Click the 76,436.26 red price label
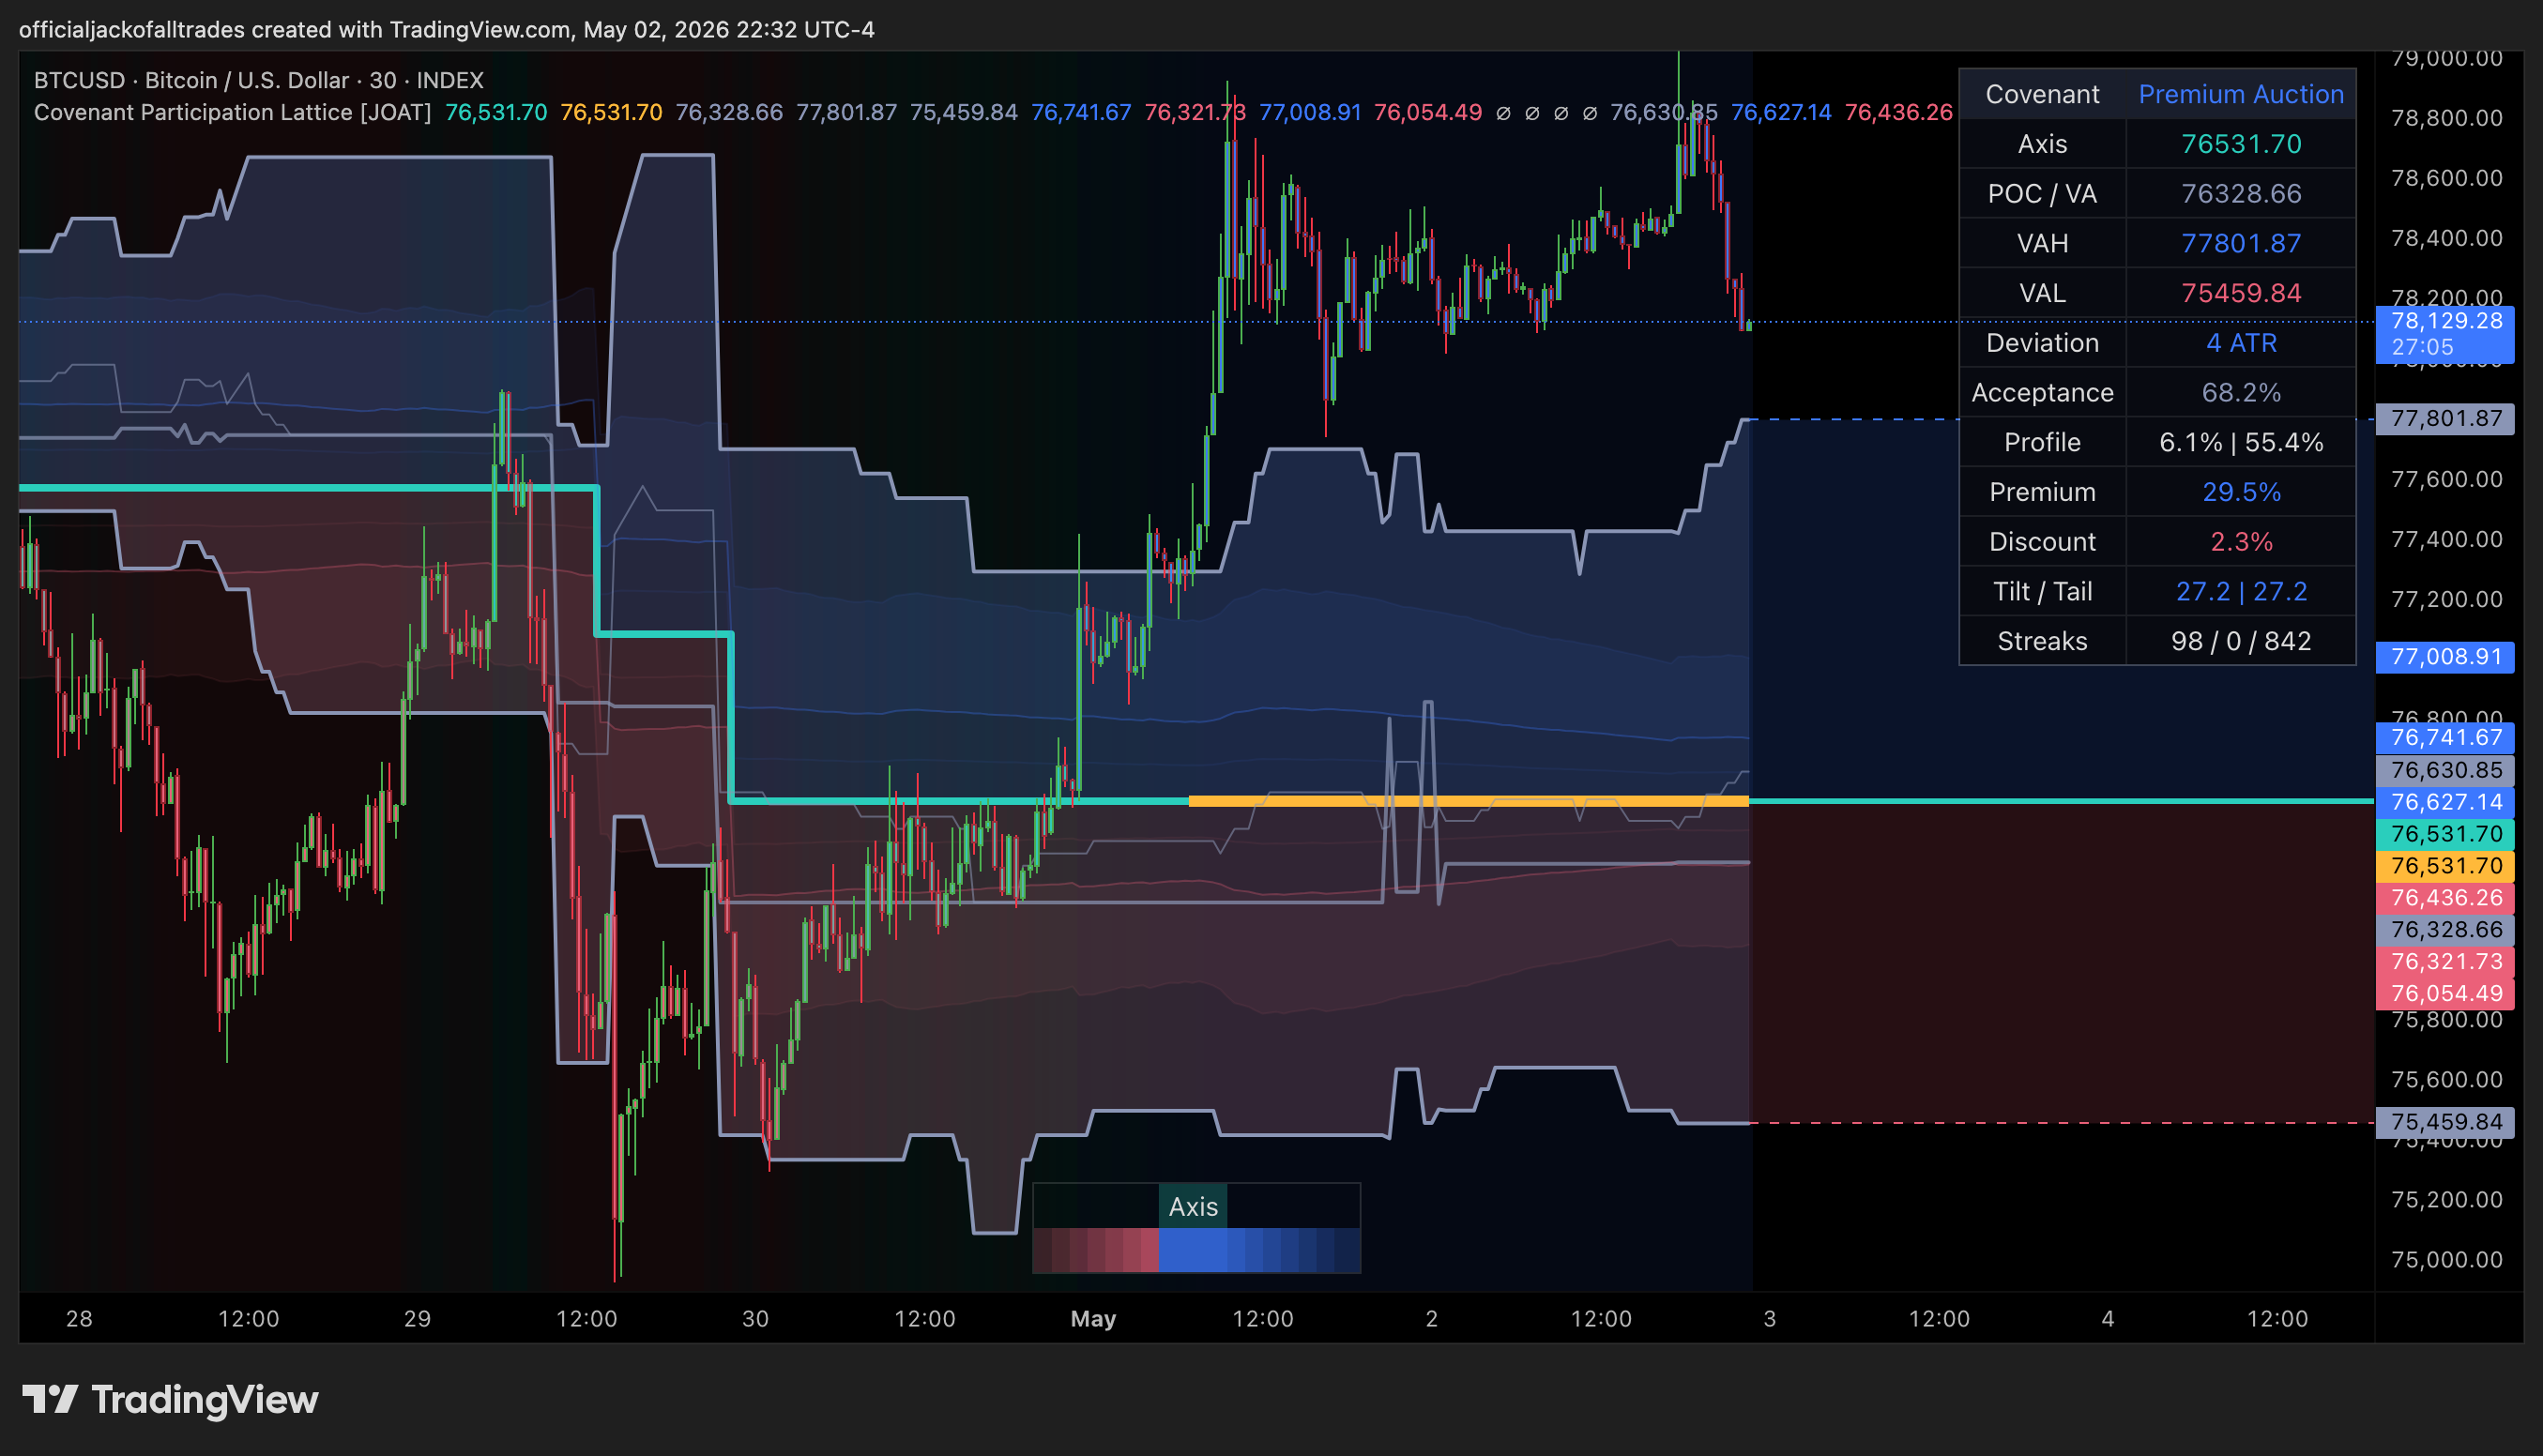This screenshot has height=1456, width=2543. click(x=2444, y=898)
